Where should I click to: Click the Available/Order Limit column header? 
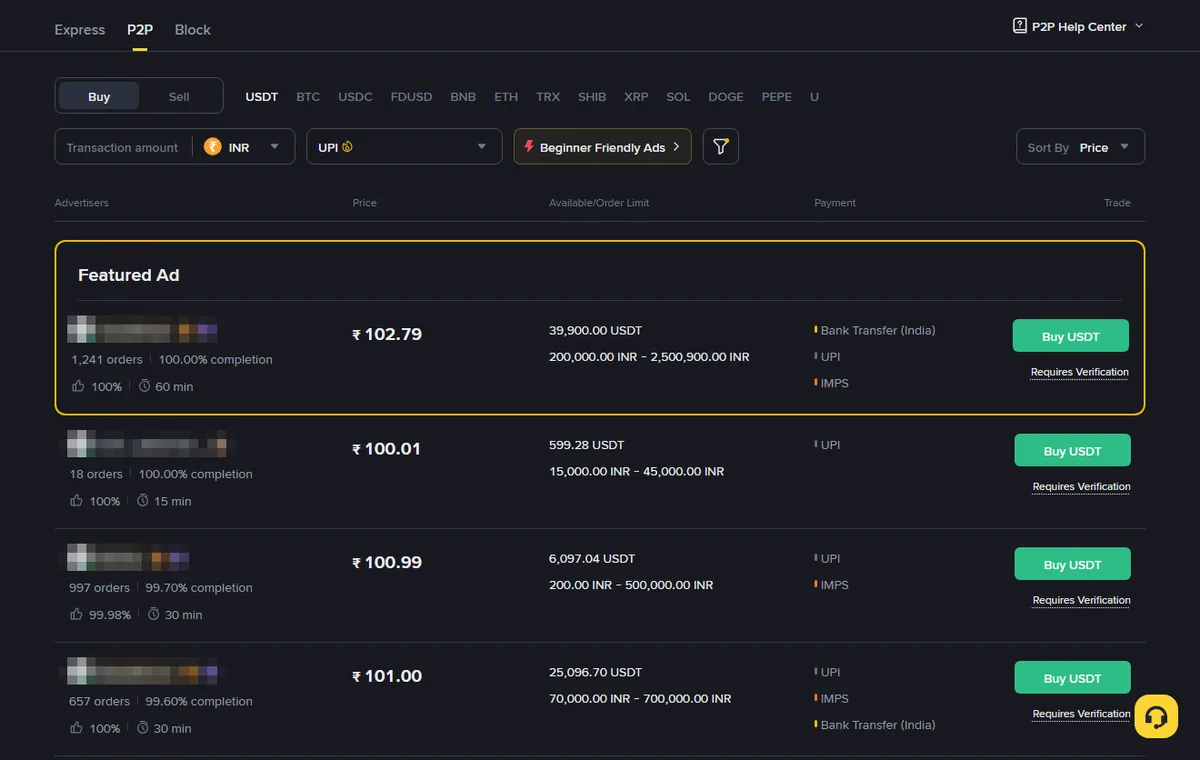(599, 203)
